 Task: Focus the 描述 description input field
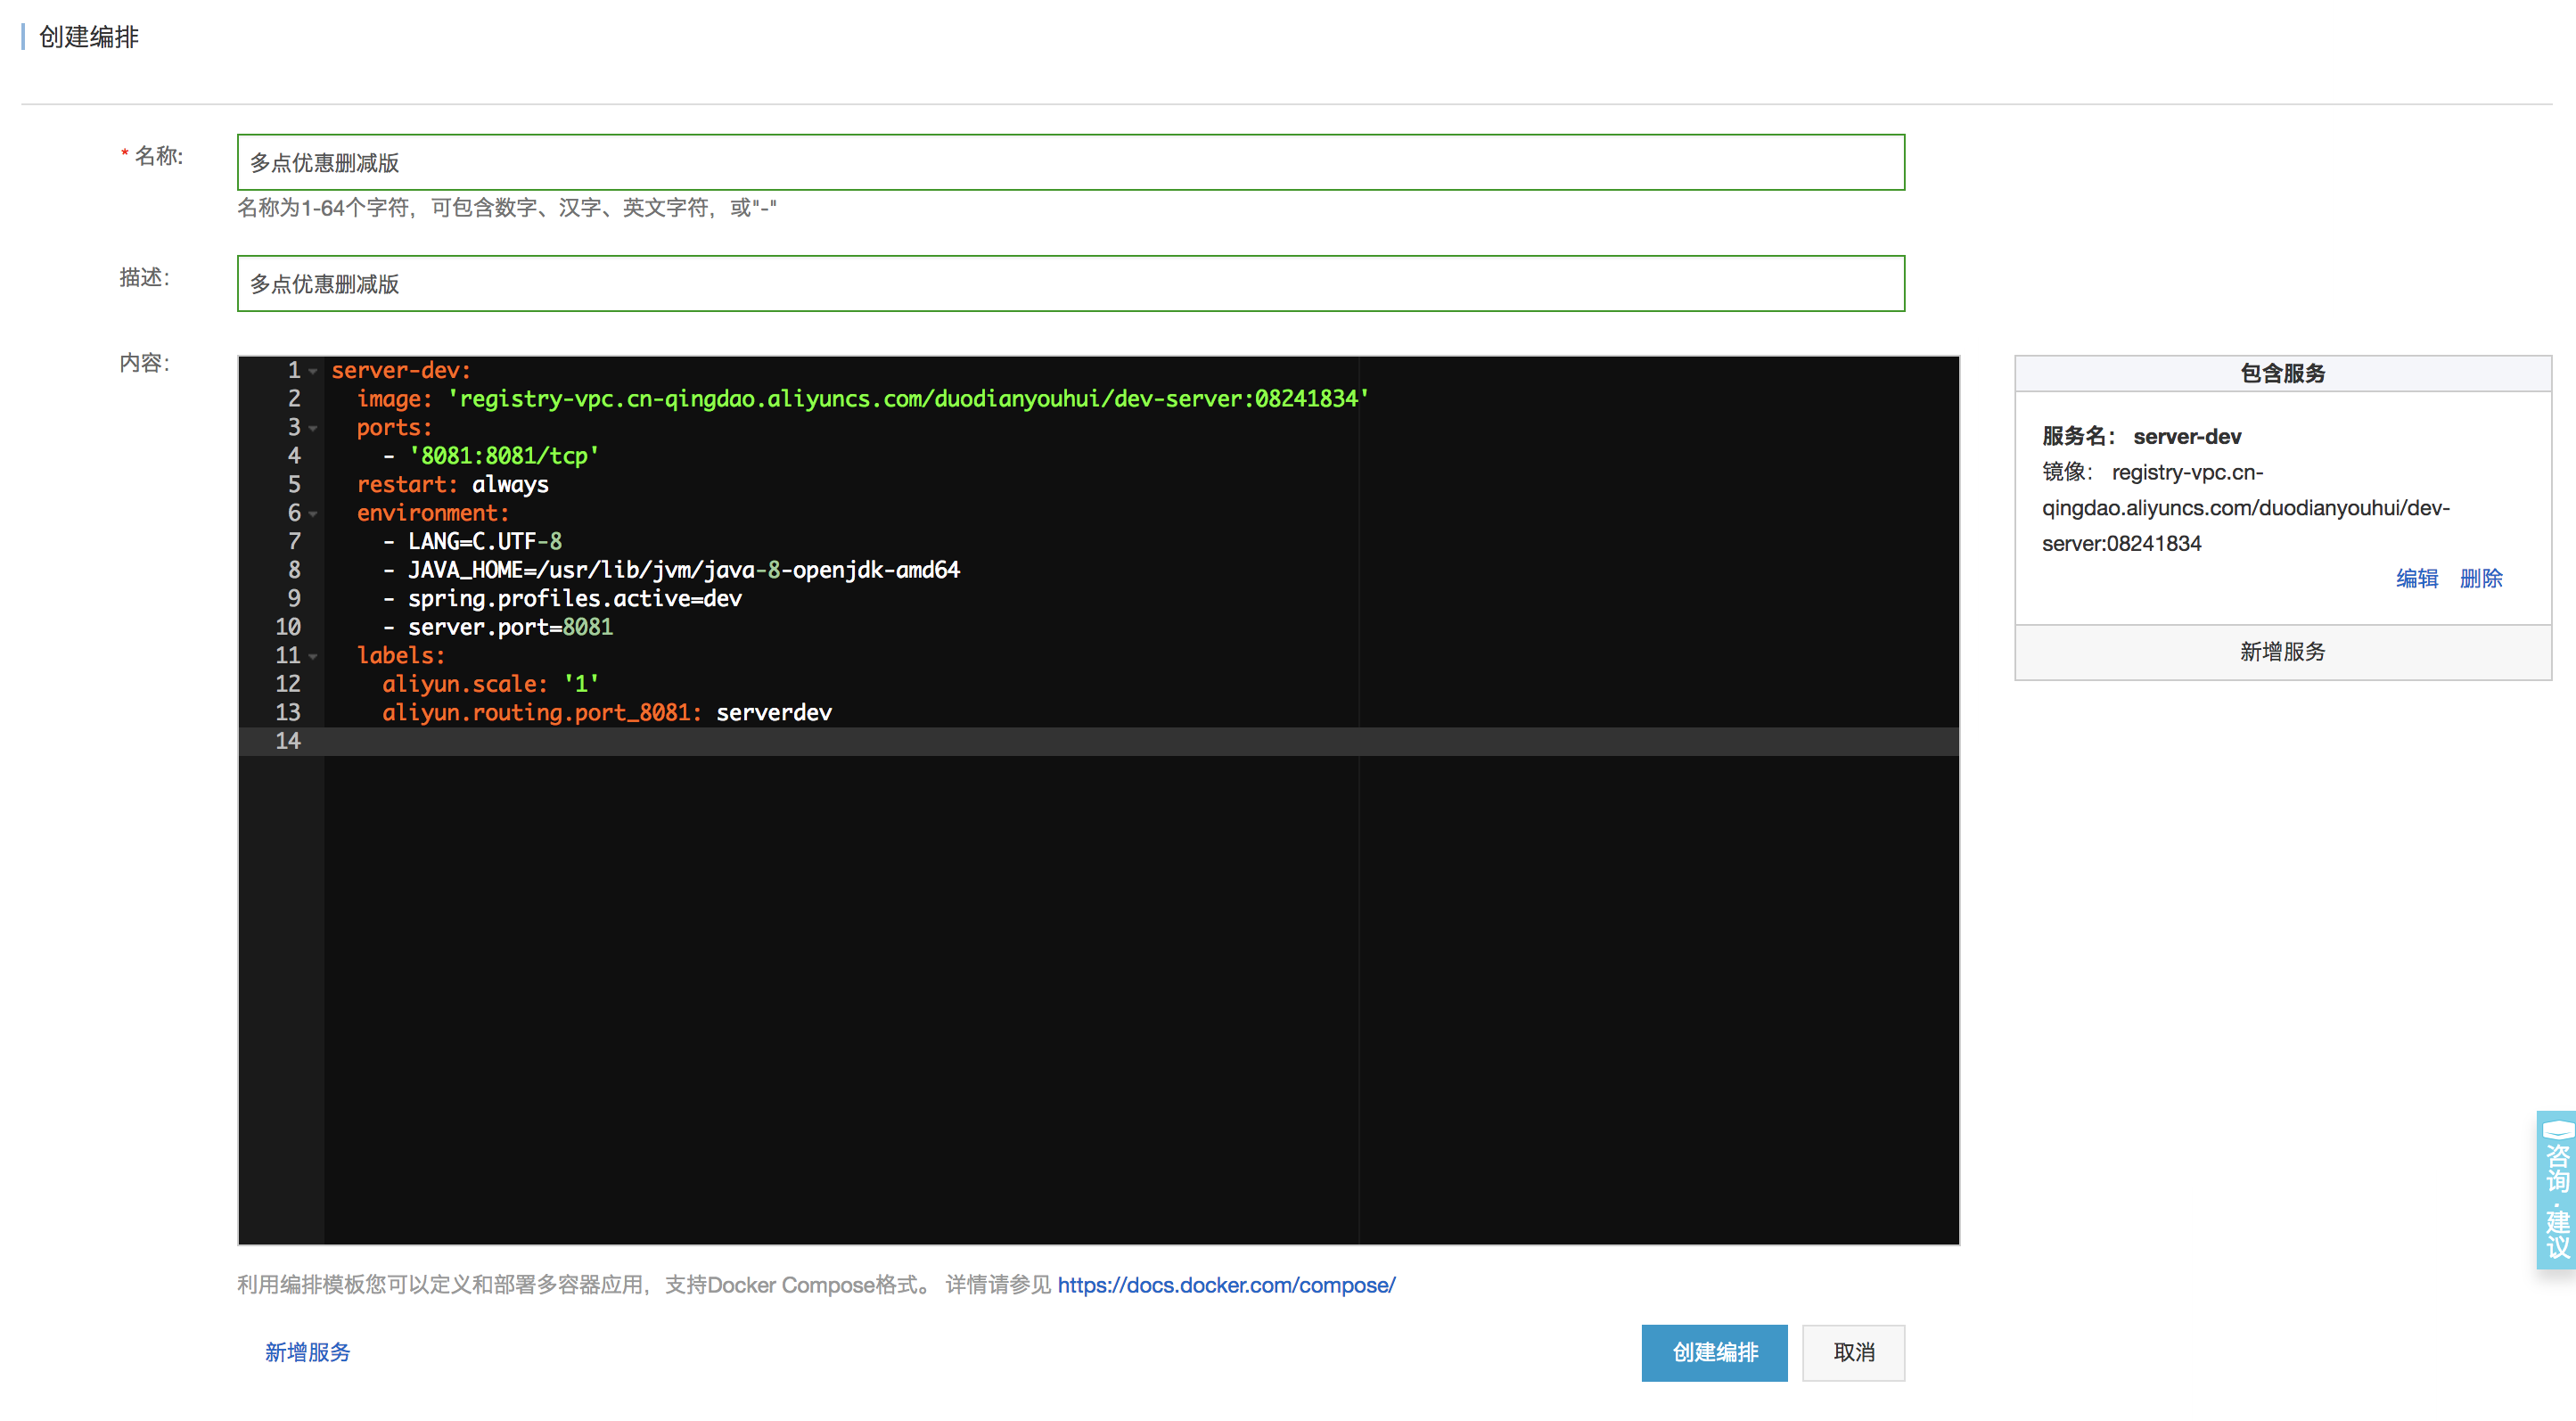click(x=1070, y=284)
